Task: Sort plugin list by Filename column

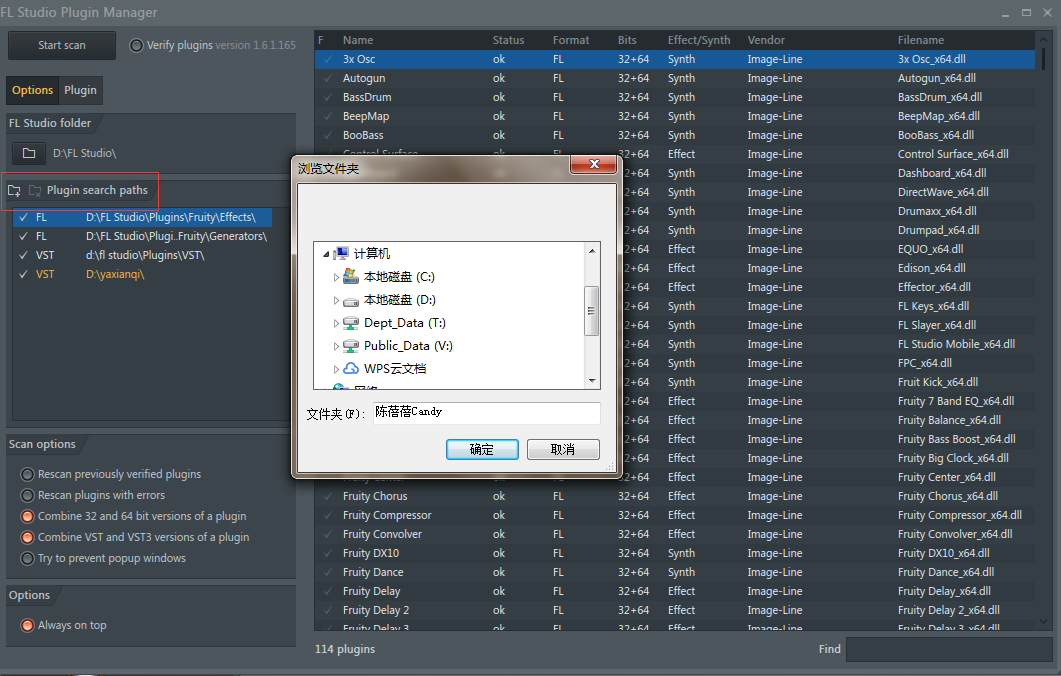Action: click(921, 40)
